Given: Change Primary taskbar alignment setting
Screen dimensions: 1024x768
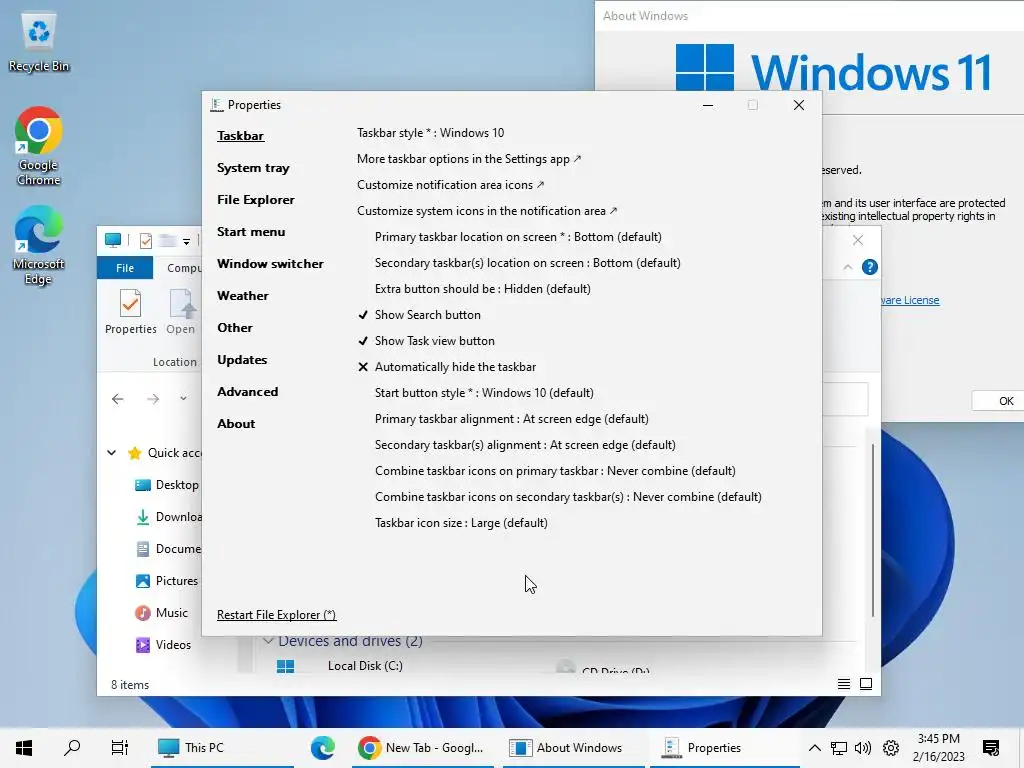Looking at the screenshot, I should point(511,419).
